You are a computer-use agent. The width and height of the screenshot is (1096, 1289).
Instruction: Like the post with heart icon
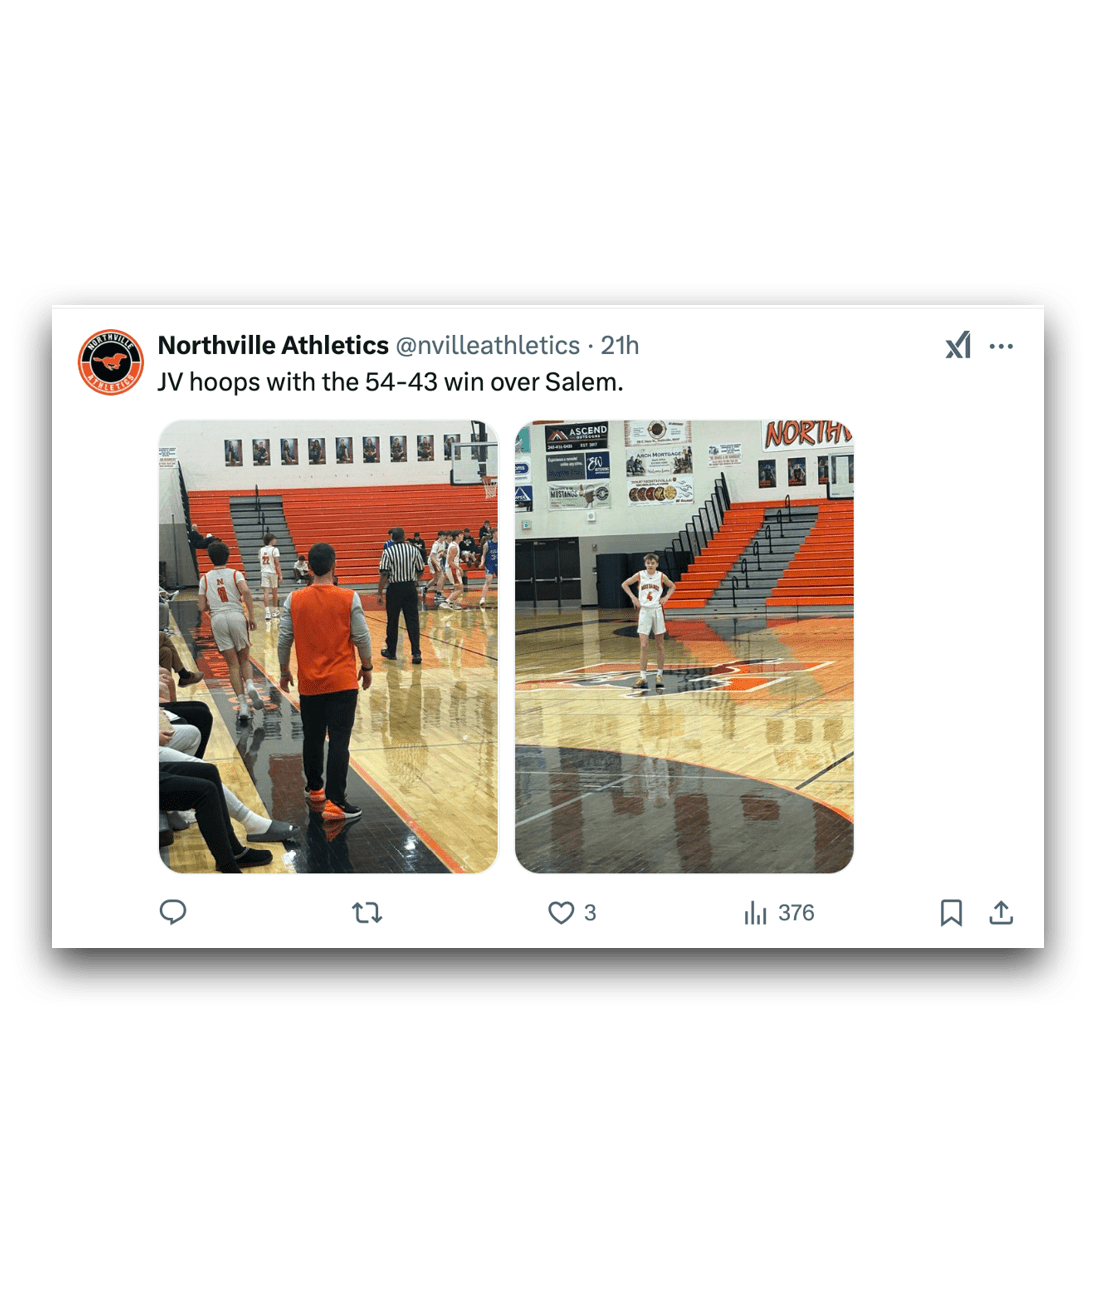[x=561, y=912]
